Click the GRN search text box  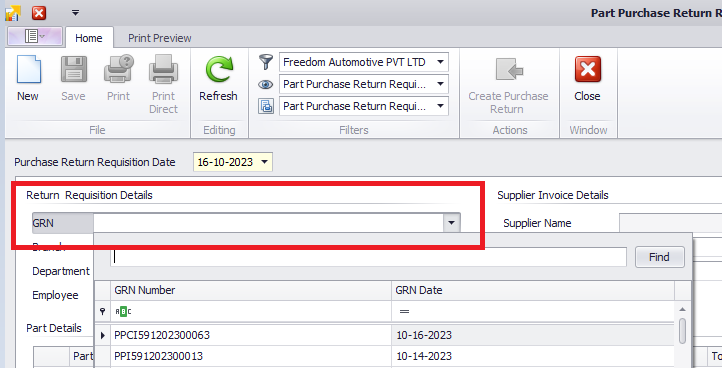click(x=368, y=257)
